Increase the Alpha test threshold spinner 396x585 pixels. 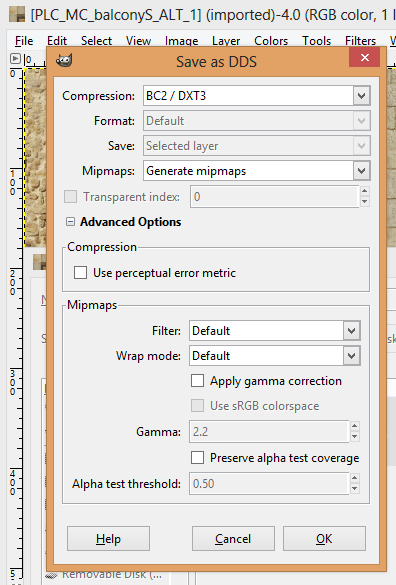click(355, 478)
